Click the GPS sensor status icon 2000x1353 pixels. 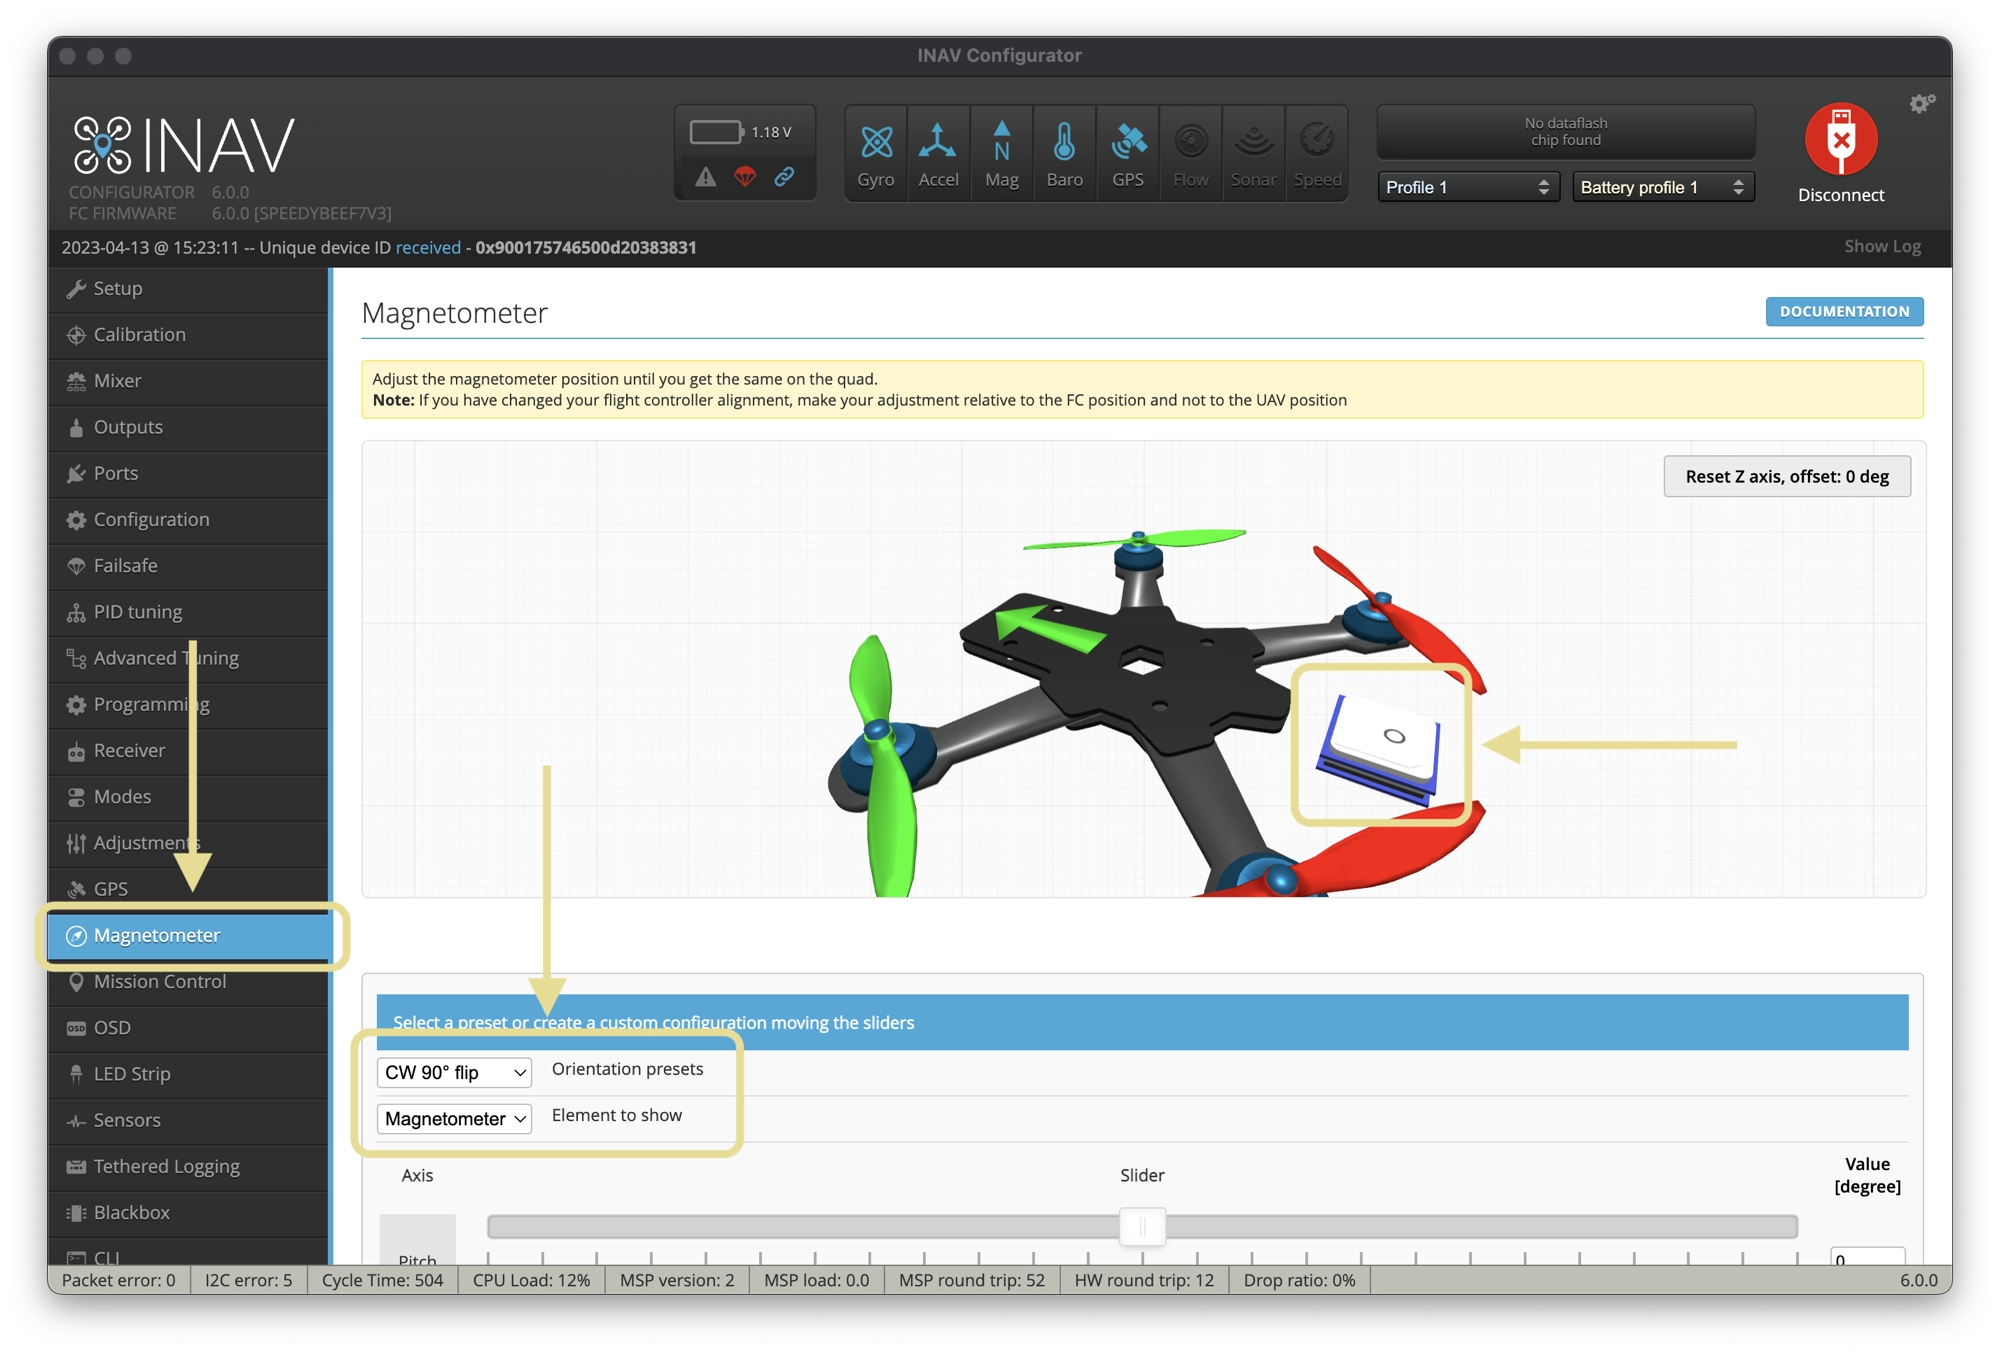tap(1128, 154)
